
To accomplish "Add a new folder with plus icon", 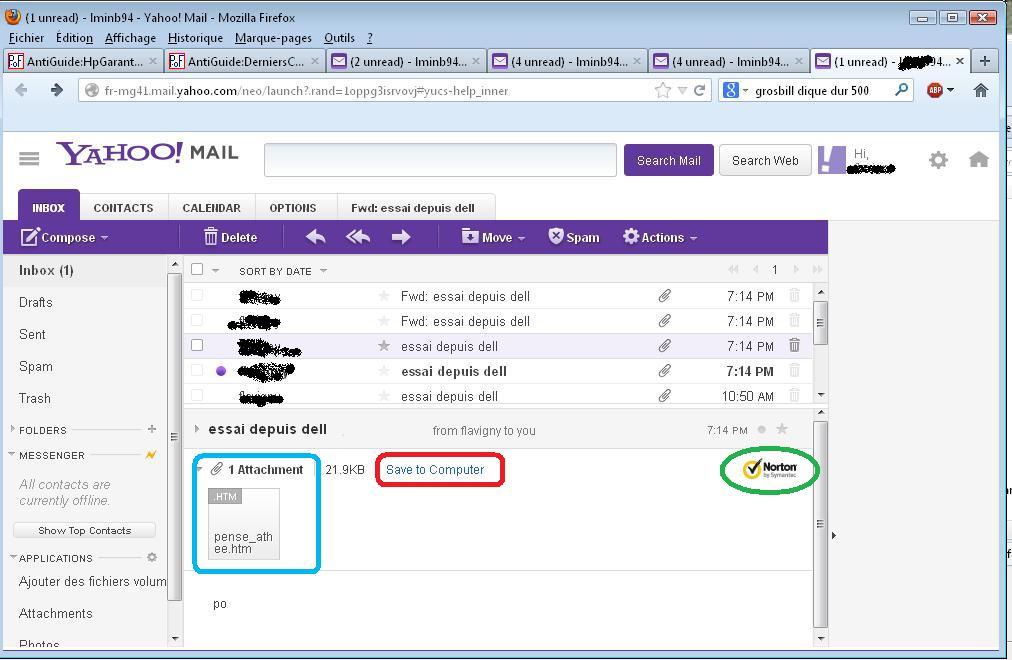I will [152, 429].
